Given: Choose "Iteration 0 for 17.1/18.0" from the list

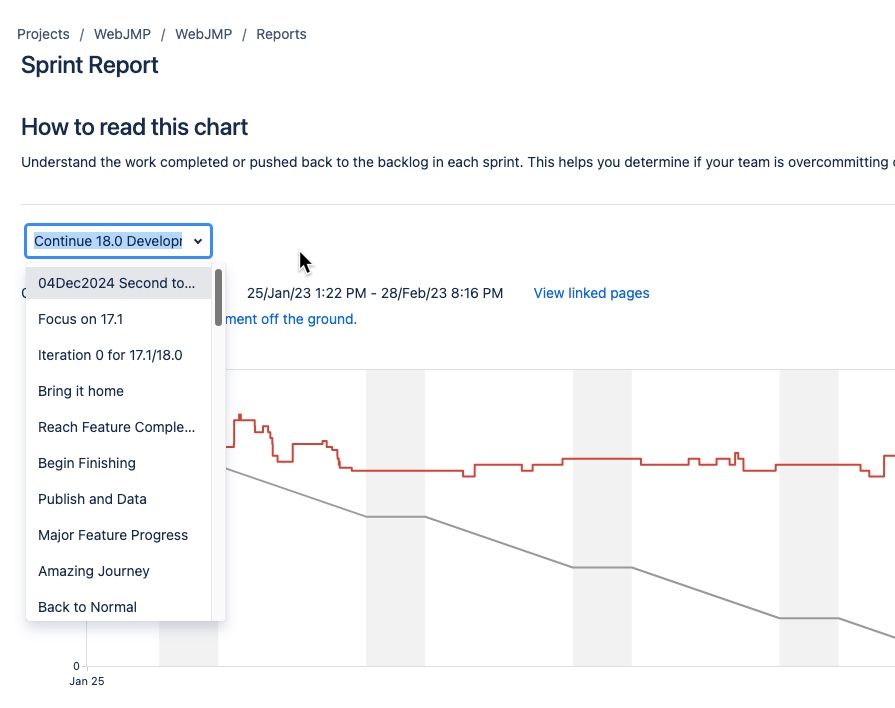Looking at the screenshot, I should pos(109,355).
